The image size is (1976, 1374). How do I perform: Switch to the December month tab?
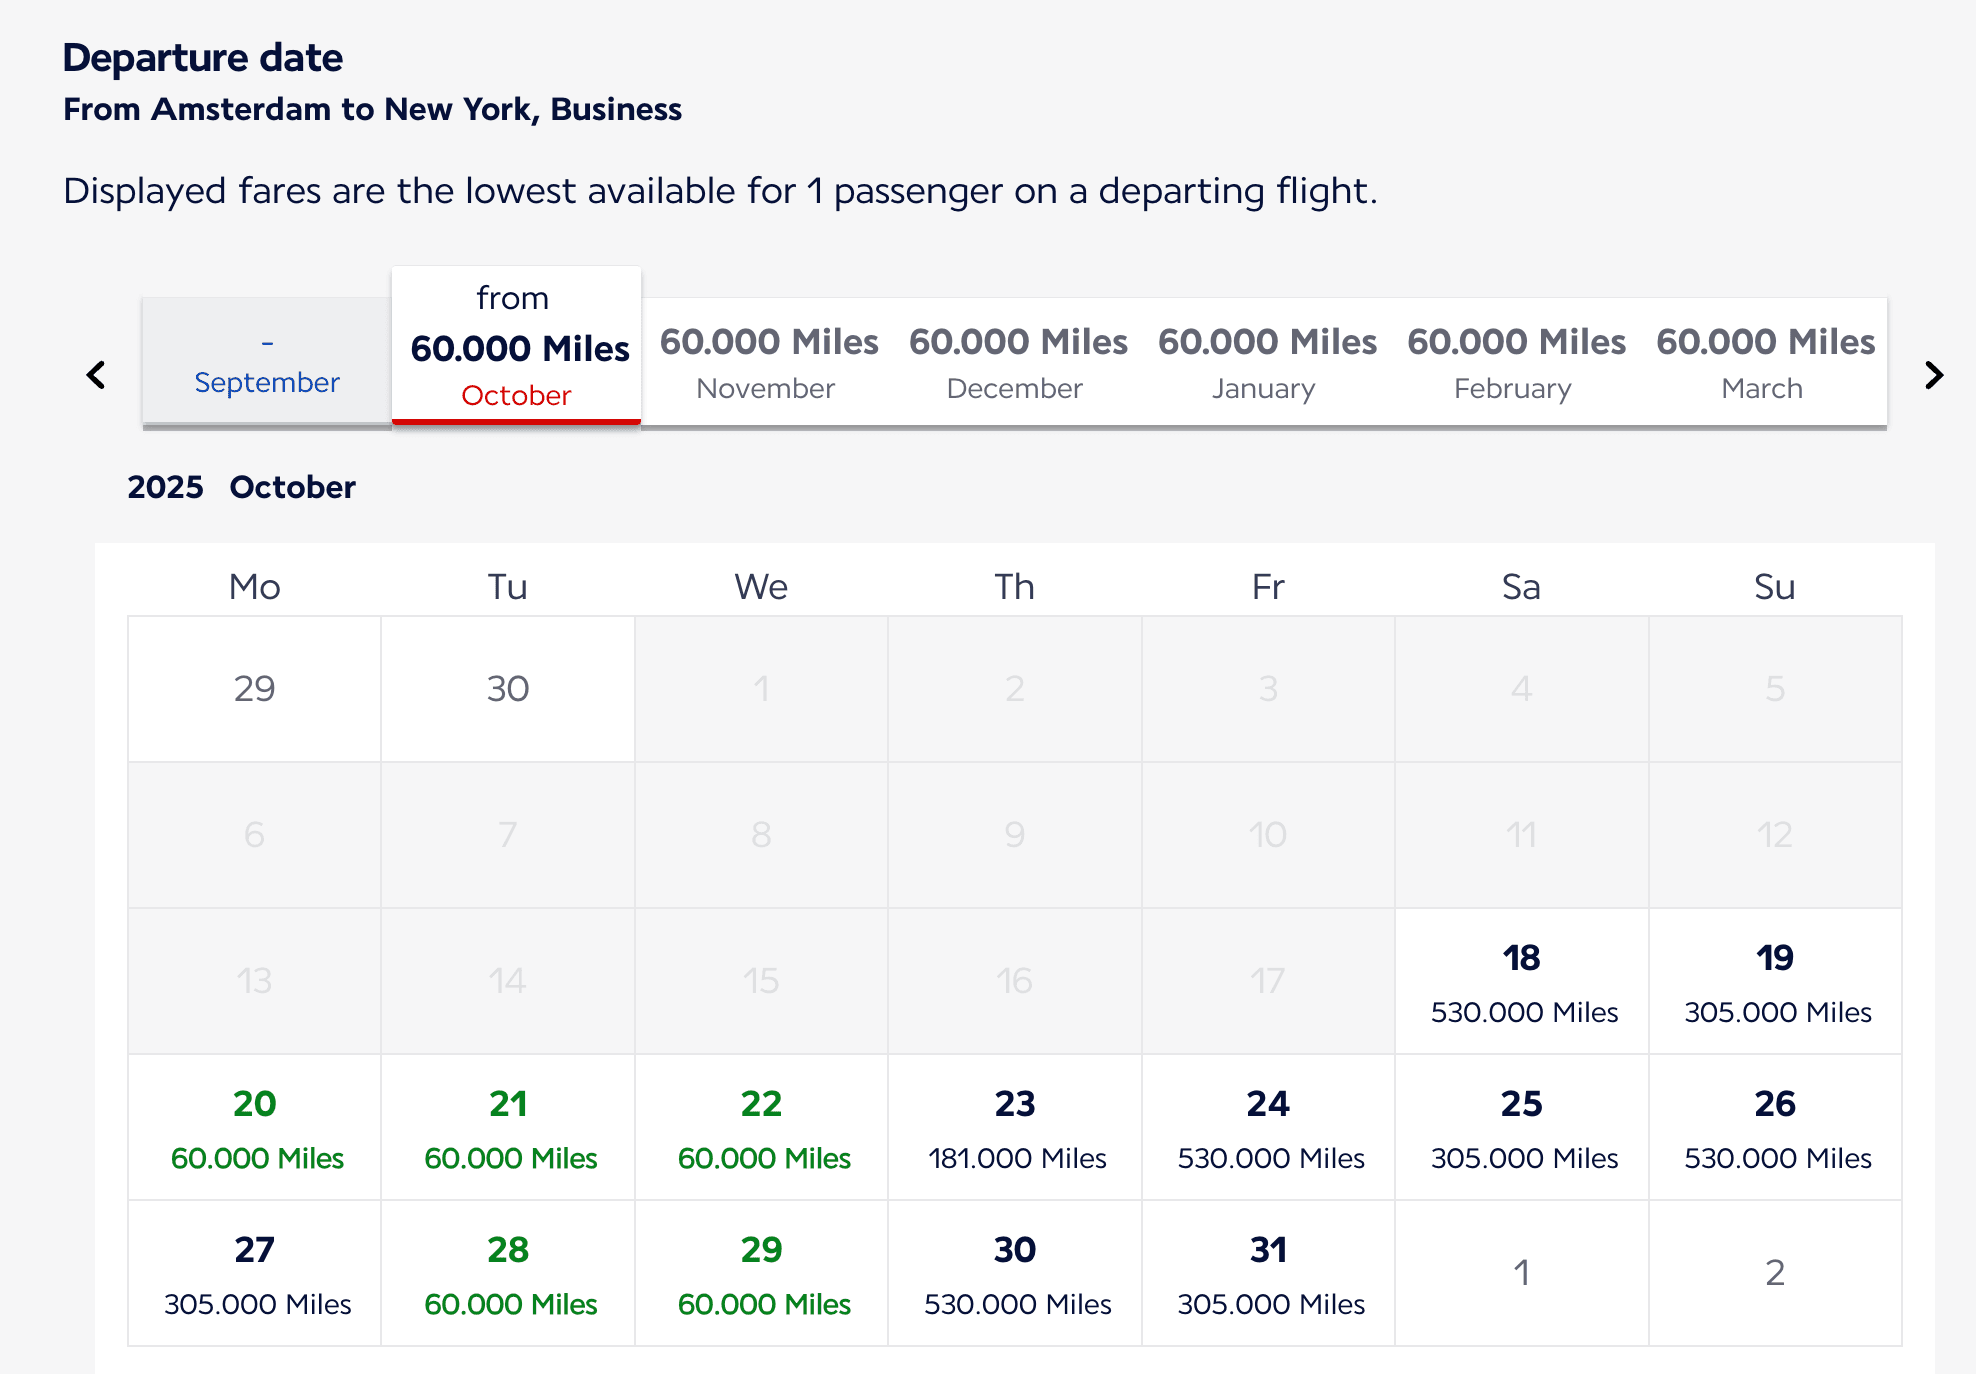click(x=1016, y=363)
